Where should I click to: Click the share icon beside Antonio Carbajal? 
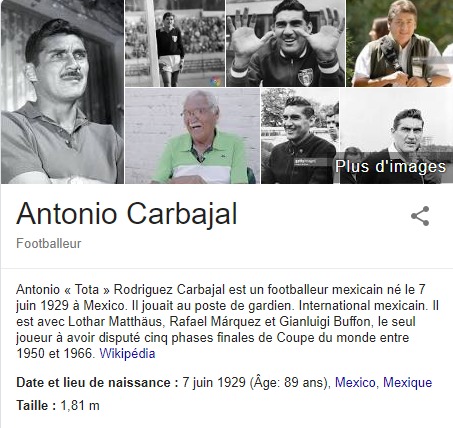(420, 216)
